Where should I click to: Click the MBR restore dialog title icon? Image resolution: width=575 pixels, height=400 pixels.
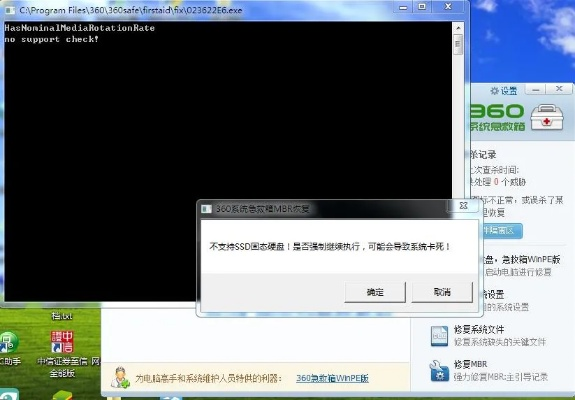click(x=206, y=209)
